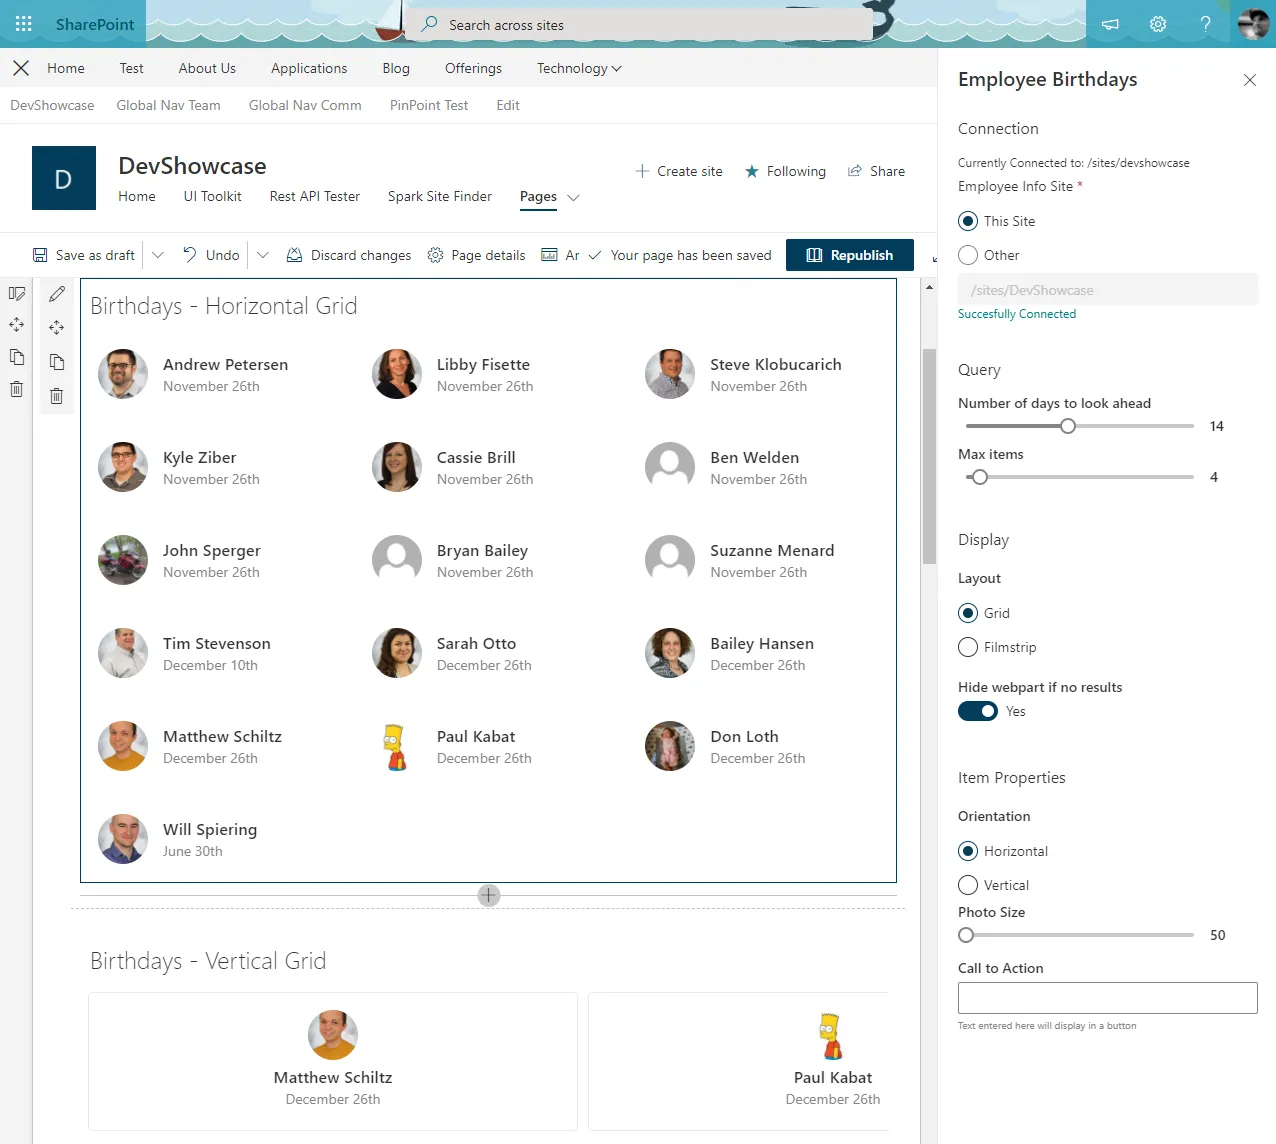This screenshot has width=1276, height=1144.
Task: Click the edit web part pencil icon
Action: 57,293
